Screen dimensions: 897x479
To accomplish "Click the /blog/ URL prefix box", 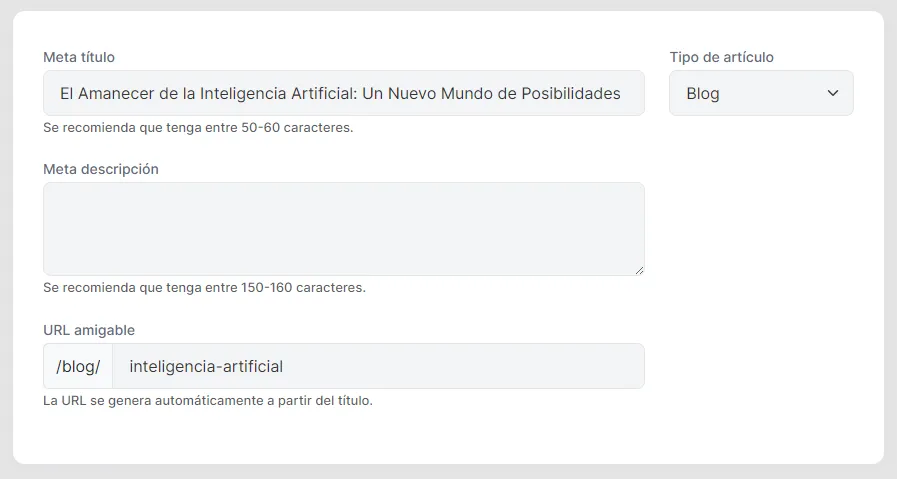I will pos(78,366).
